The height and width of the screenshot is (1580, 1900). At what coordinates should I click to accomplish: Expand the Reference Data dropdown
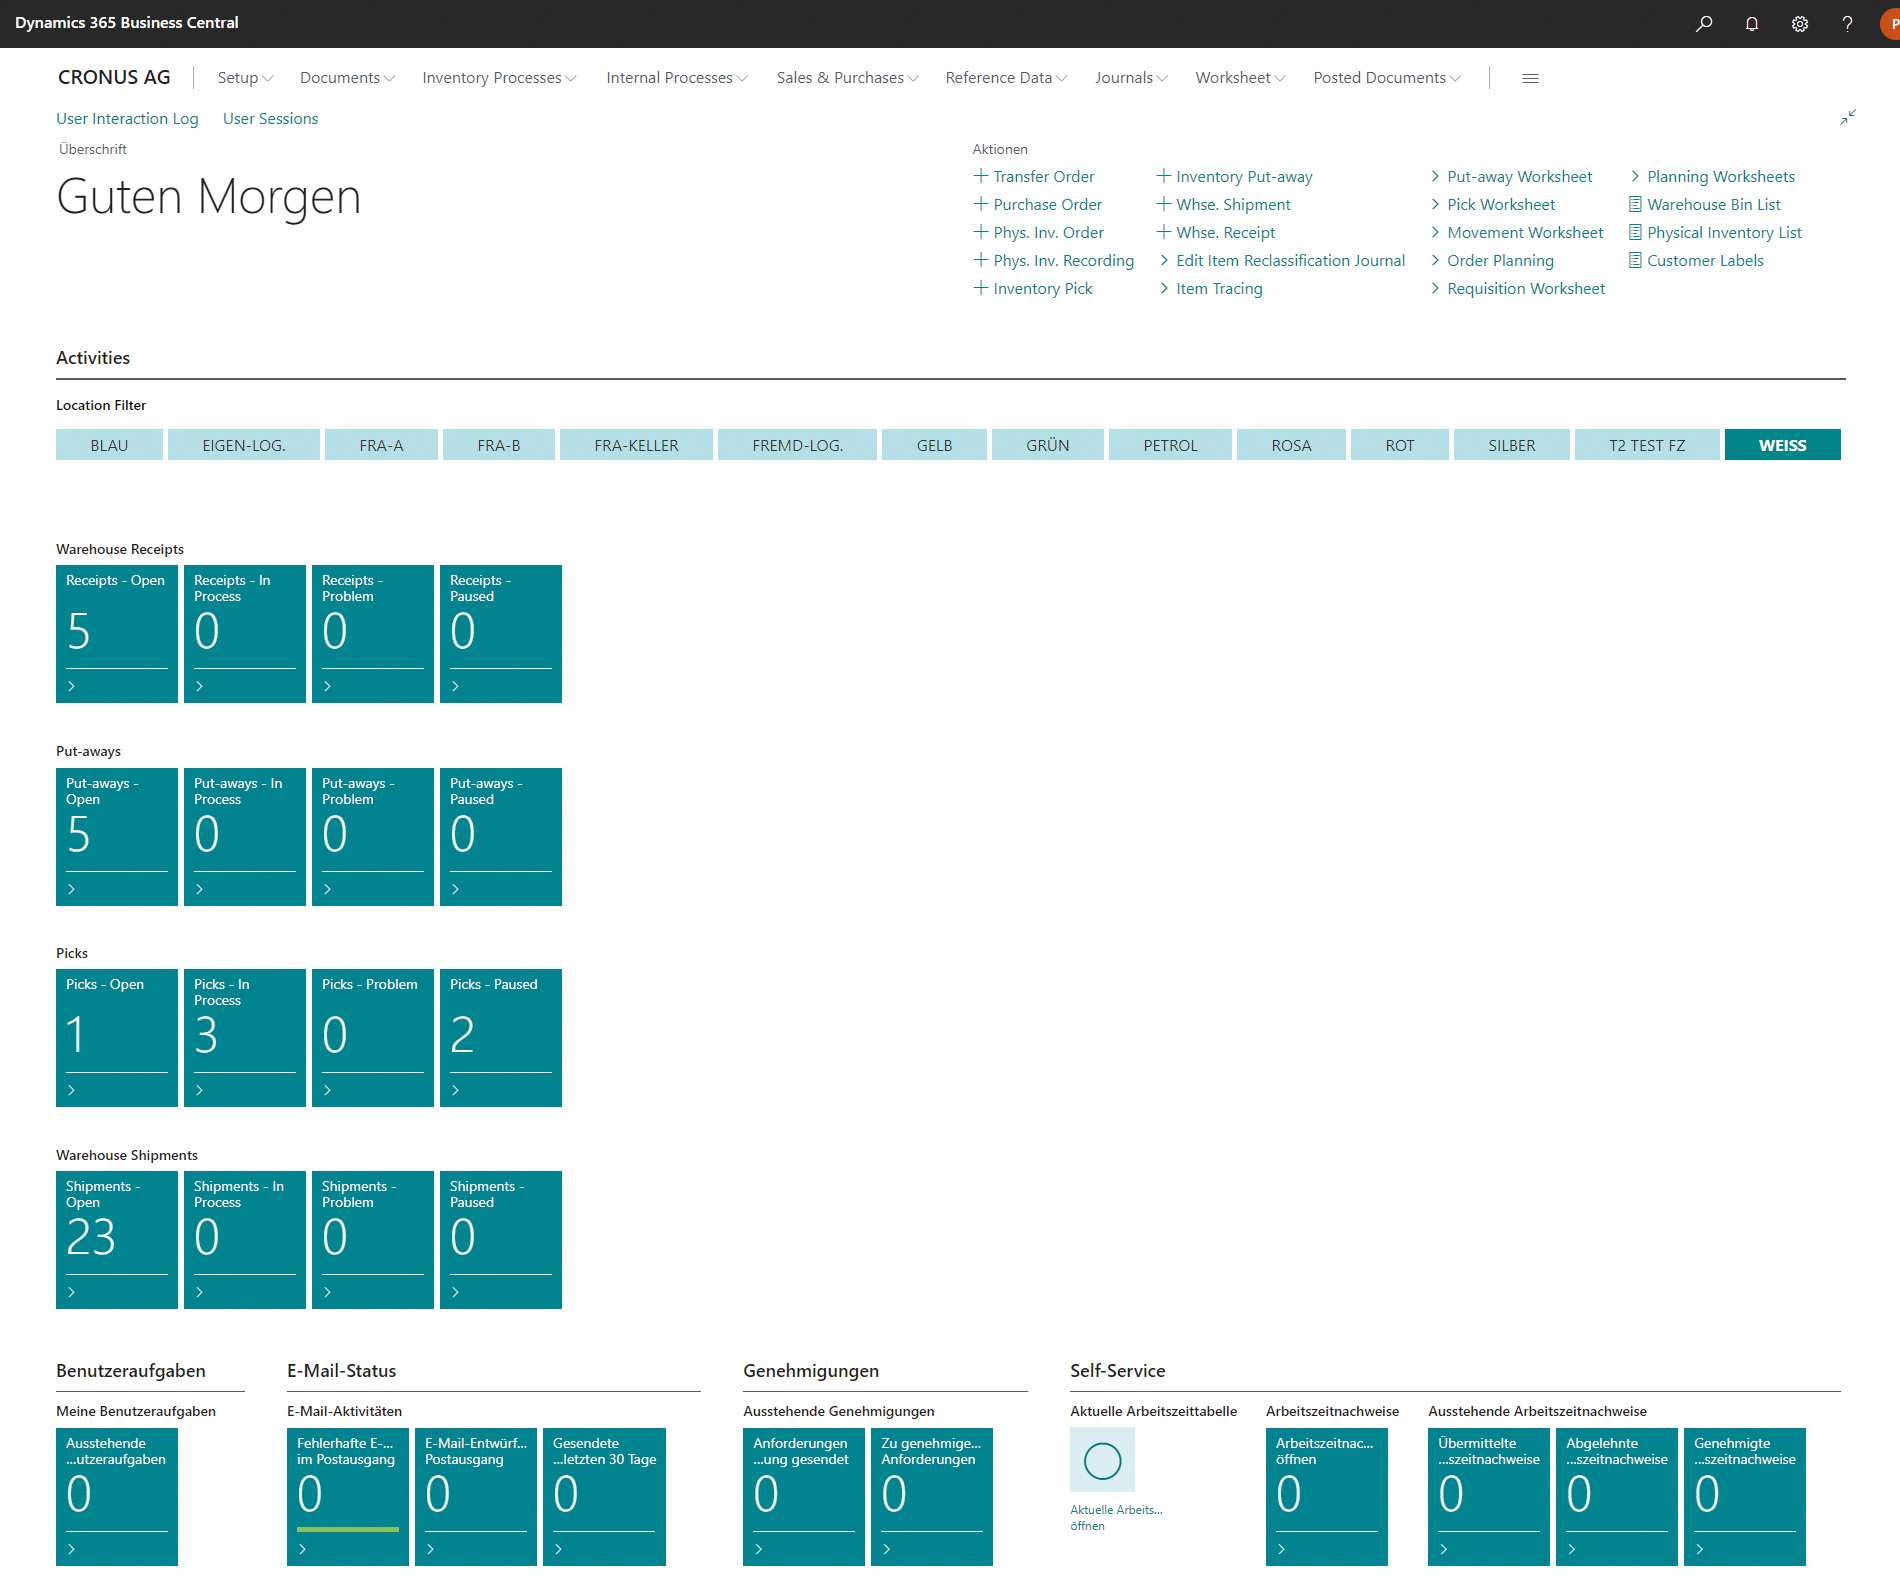(1006, 78)
